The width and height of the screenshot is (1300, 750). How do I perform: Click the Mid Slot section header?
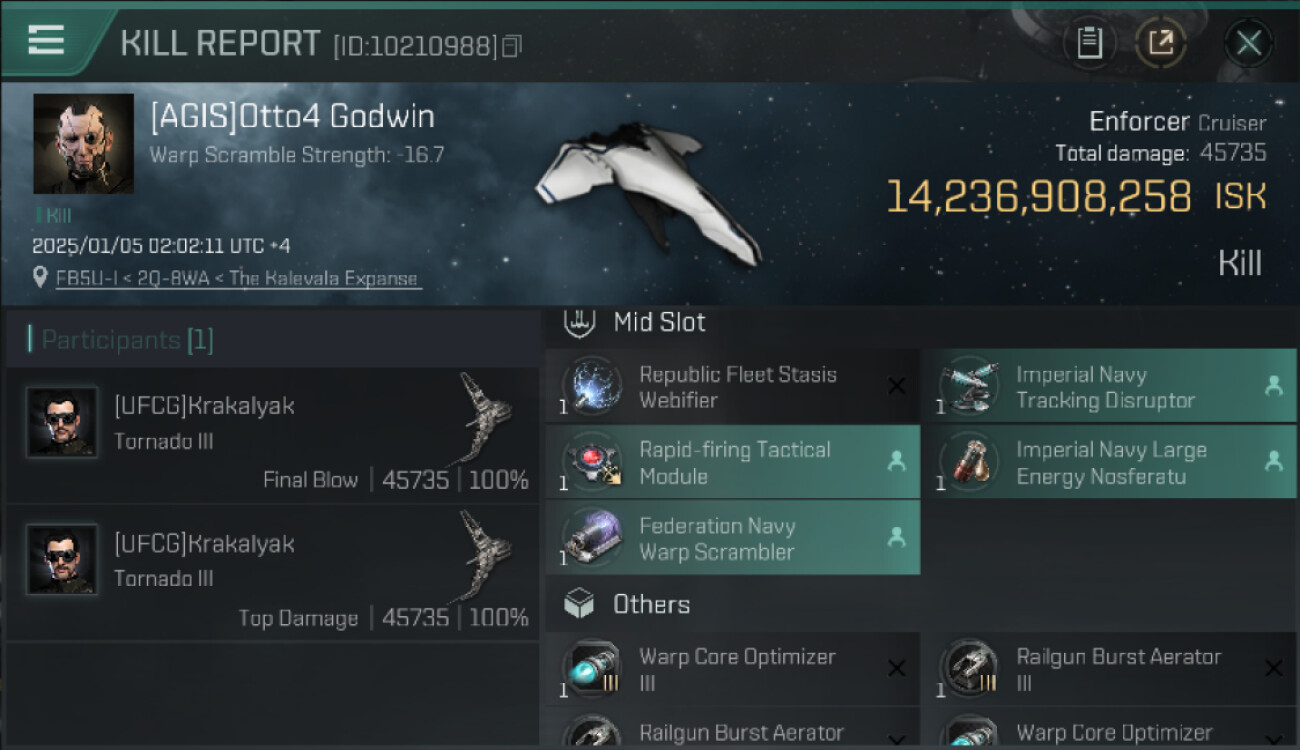click(x=658, y=322)
